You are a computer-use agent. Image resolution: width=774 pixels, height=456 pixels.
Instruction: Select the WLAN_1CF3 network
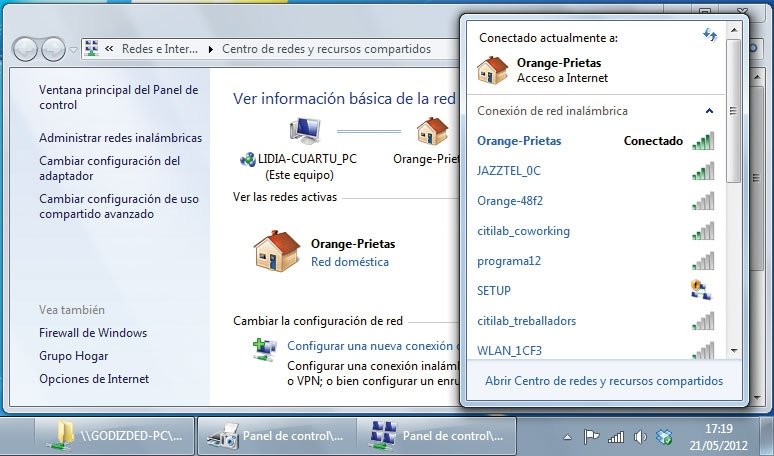(x=595, y=350)
